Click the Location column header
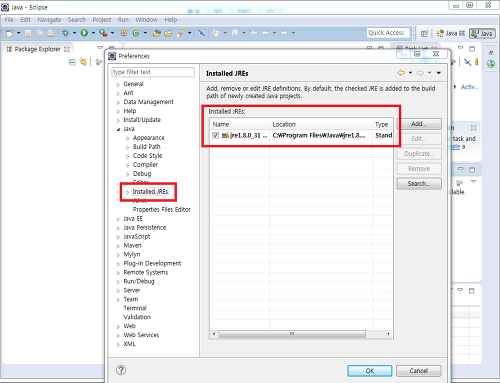 (x=321, y=124)
